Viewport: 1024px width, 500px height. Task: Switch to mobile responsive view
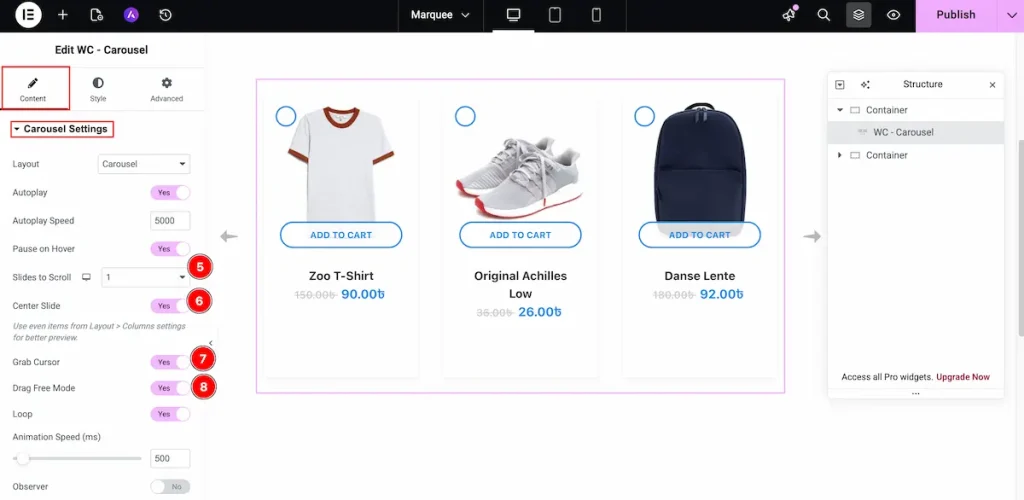point(596,15)
